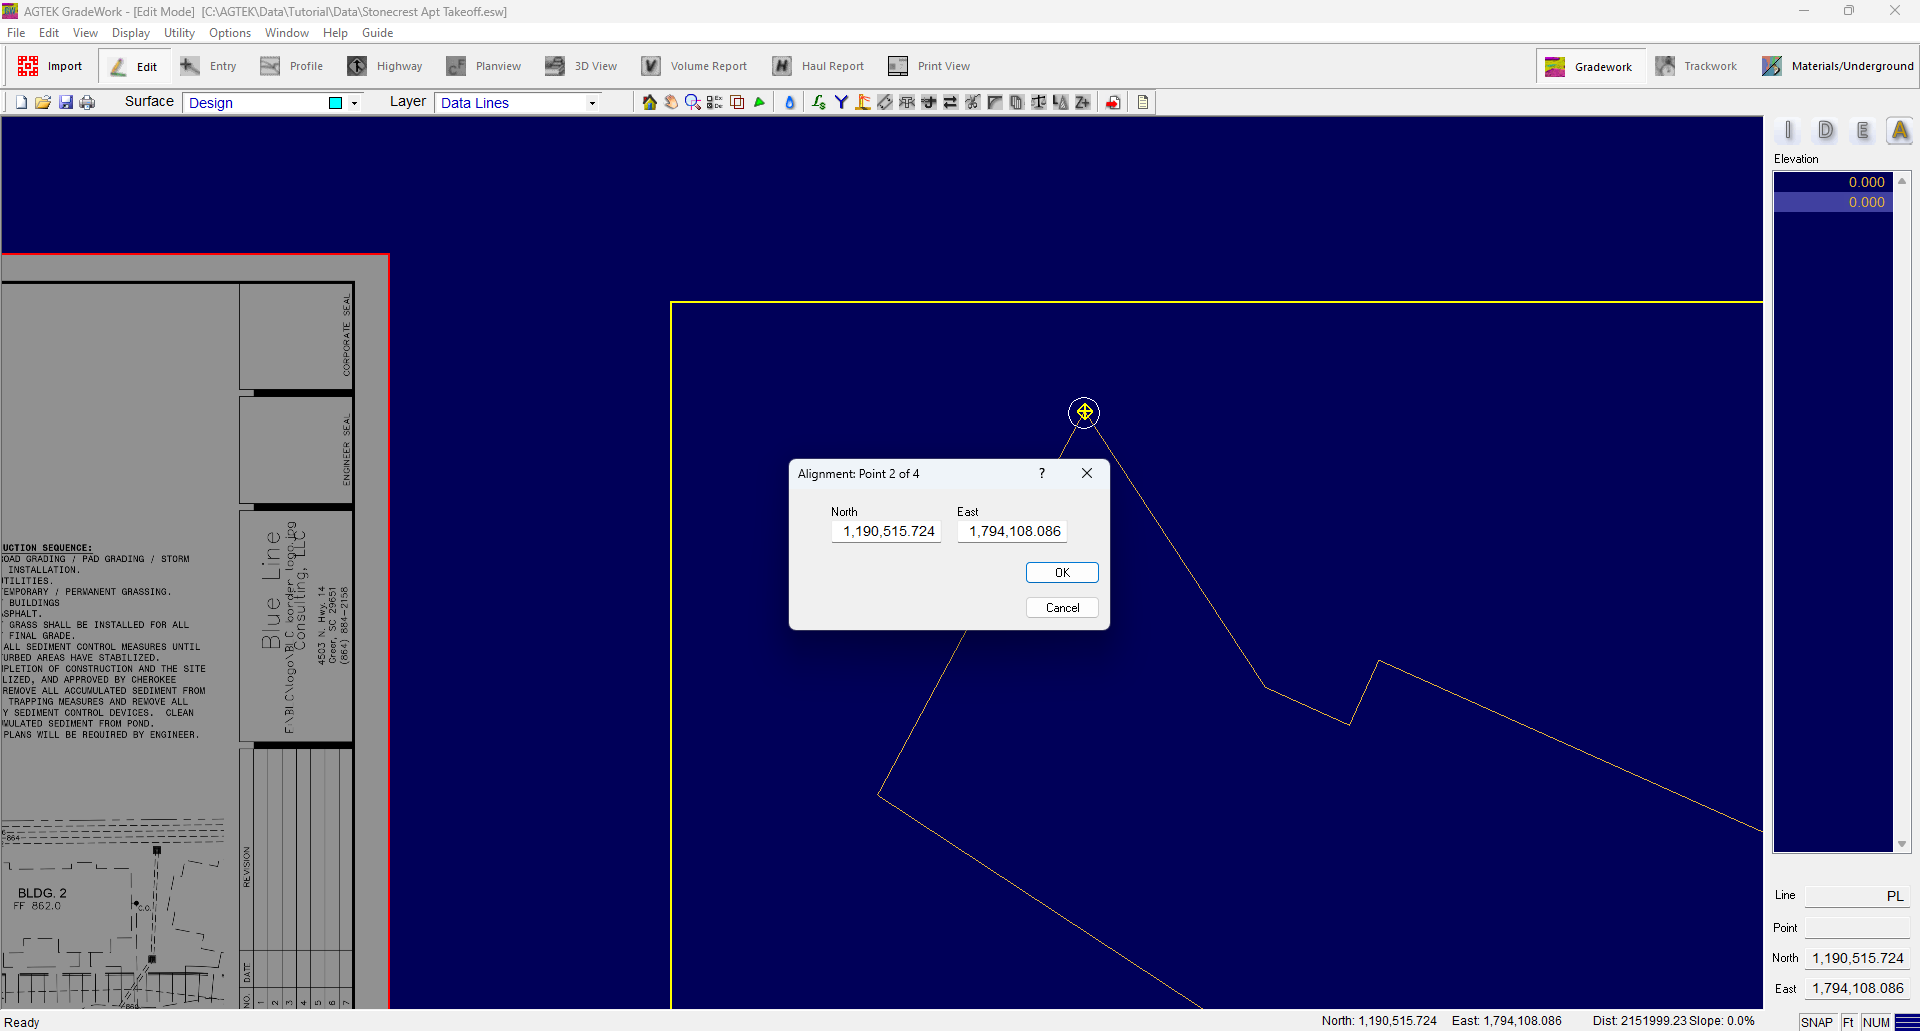Click the Home view icon
This screenshot has width=1920, height=1031.
pyautogui.click(x=649, y=102)
